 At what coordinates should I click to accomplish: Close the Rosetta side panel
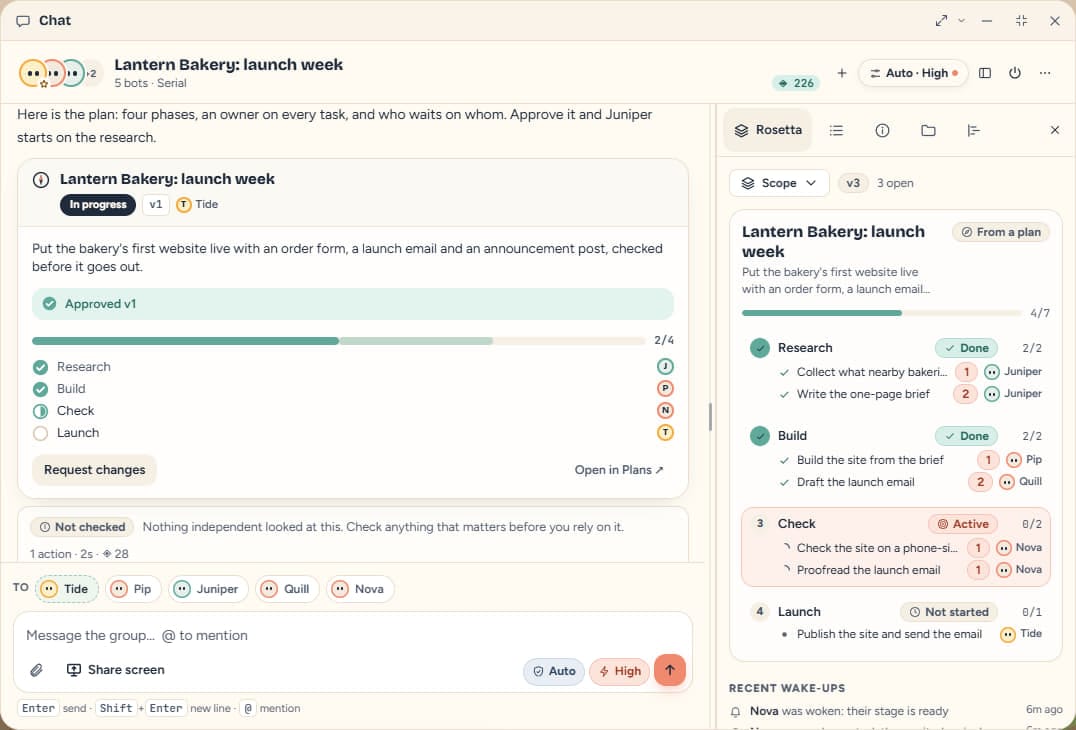(x=1055, y=130)
